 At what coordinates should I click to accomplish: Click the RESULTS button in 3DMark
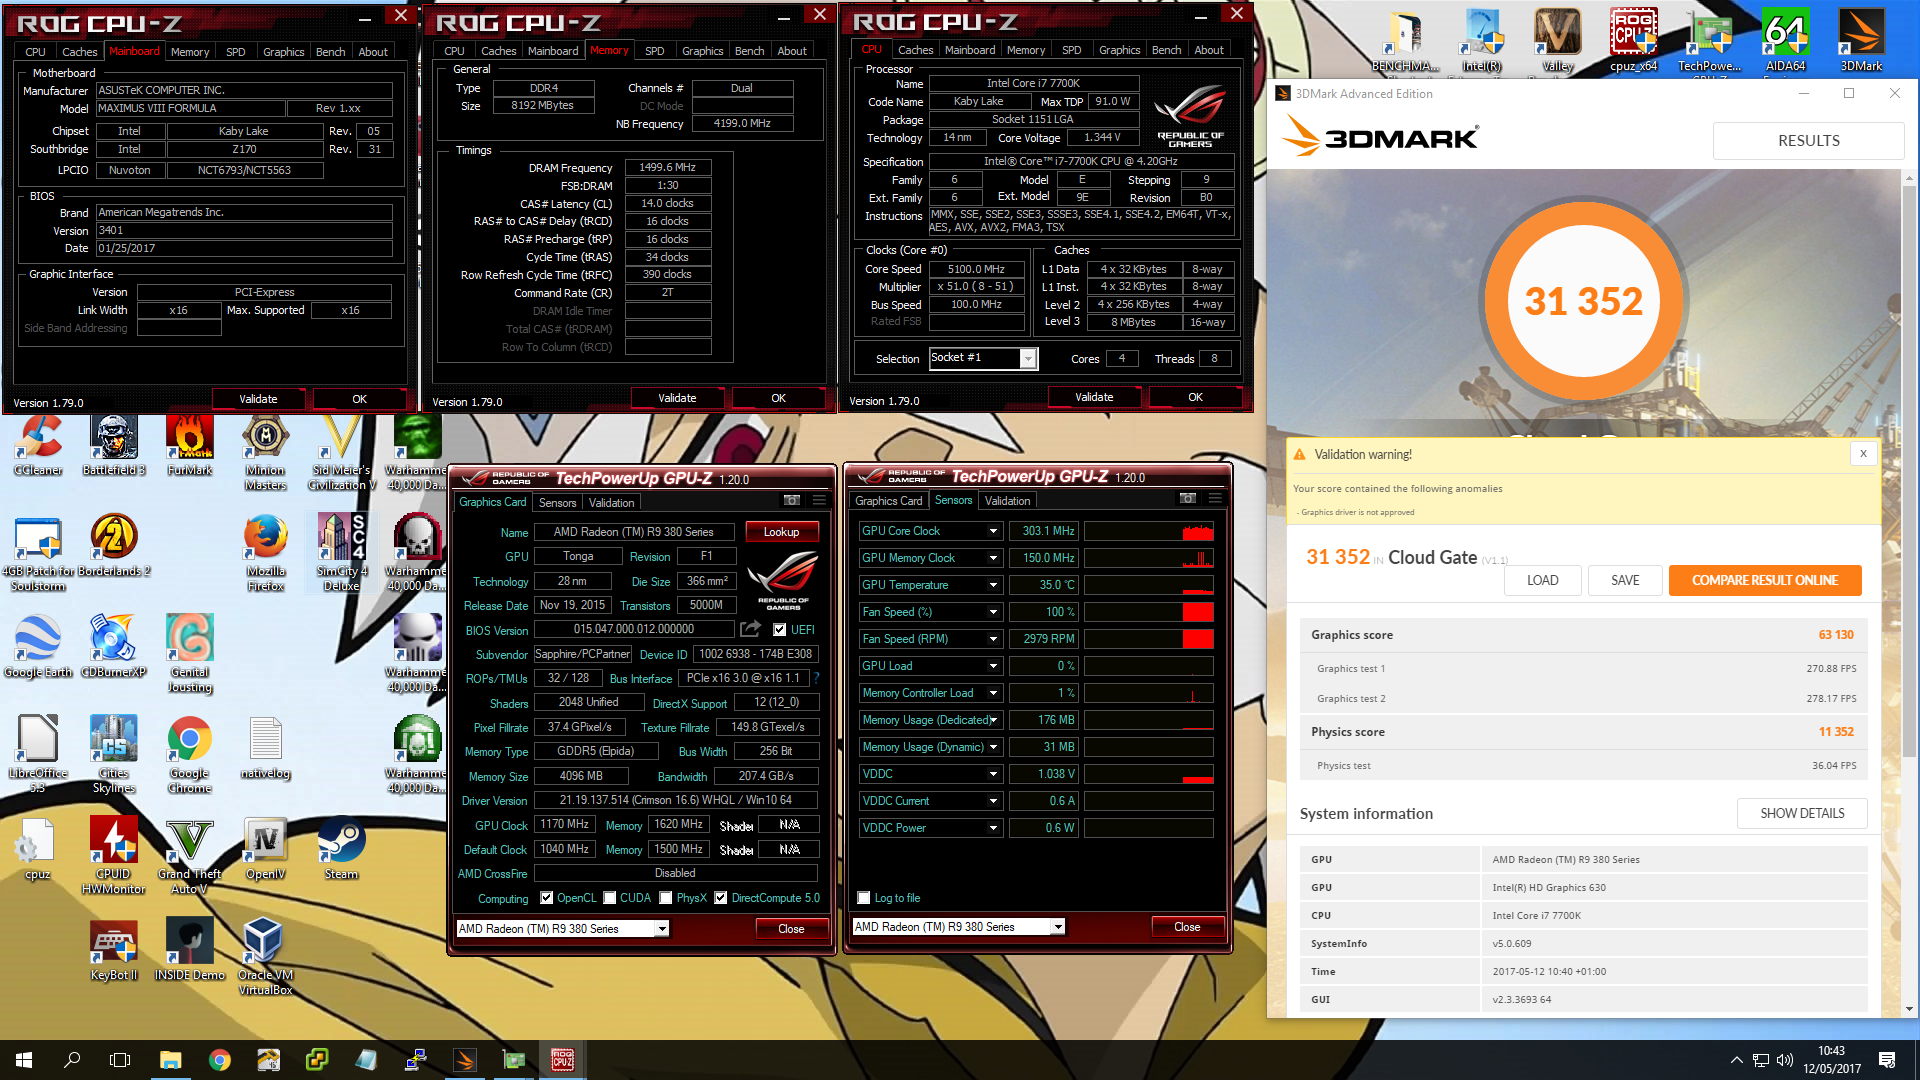1808,141
